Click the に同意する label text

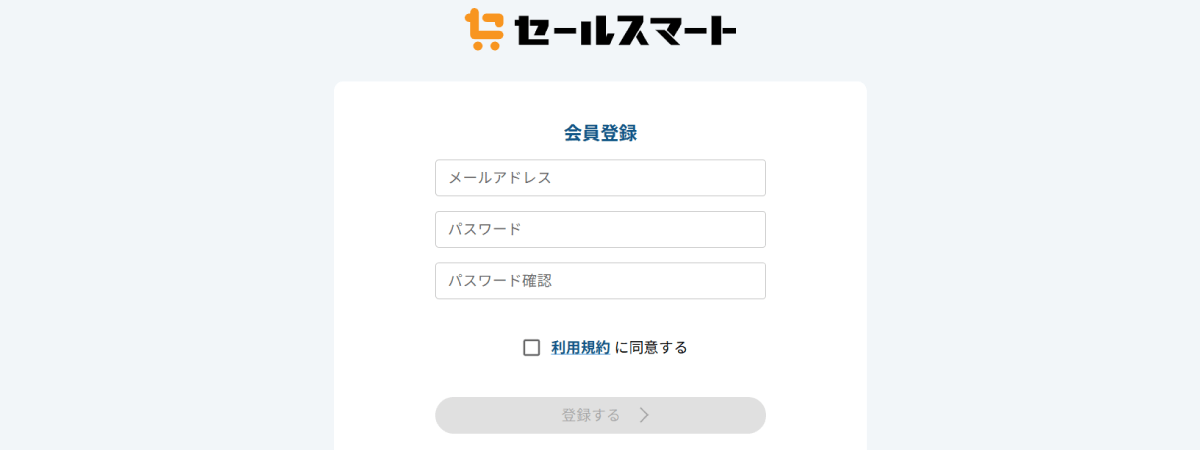click(x=651, y=348)
